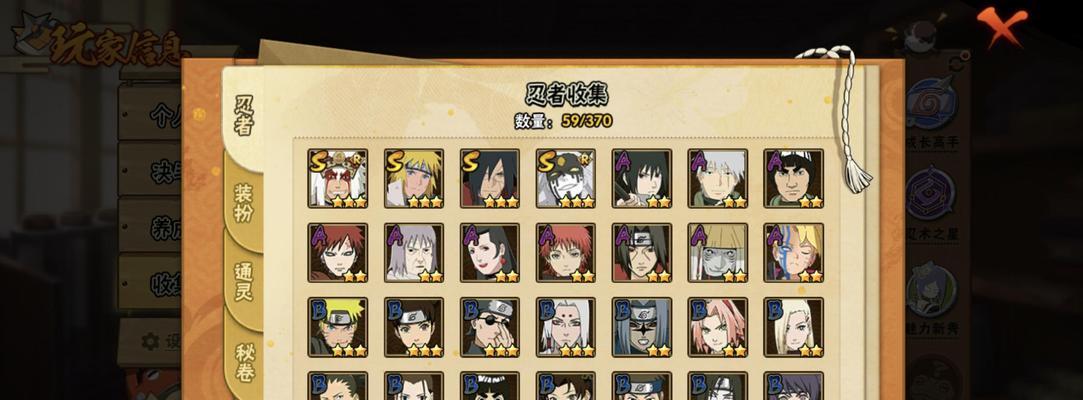Viewport: 1083px width, 400px height.
Task: Select the A-rank Sasori red-haired portrait
Action: (x=566, y=253)
